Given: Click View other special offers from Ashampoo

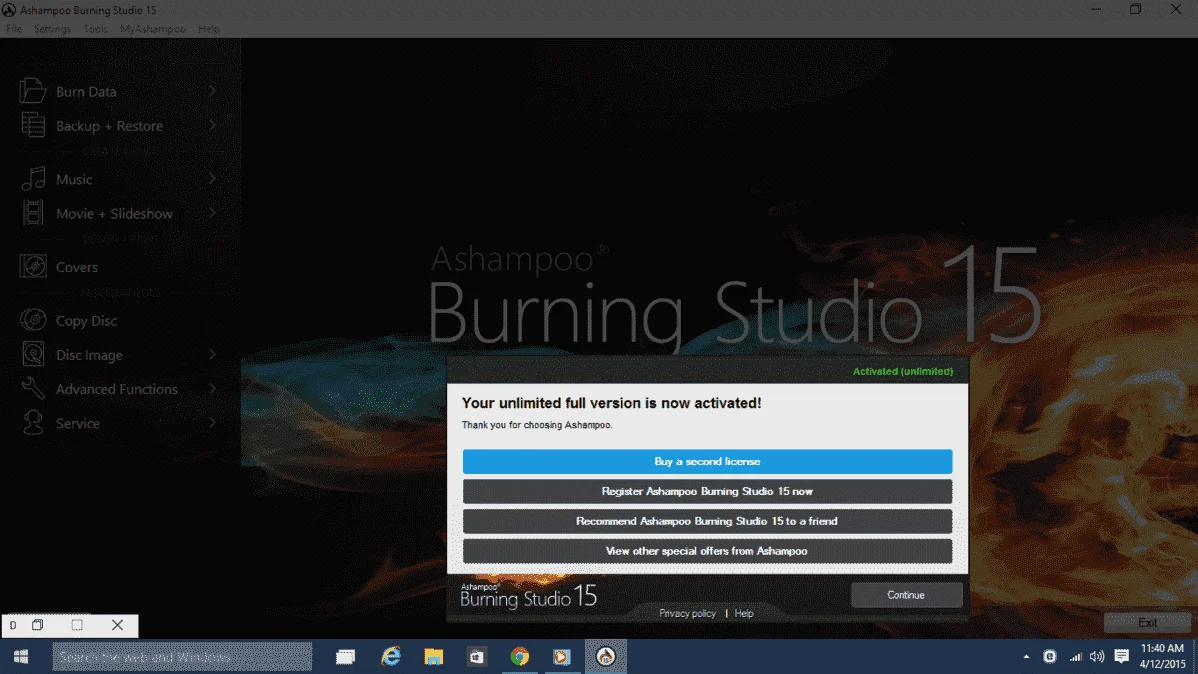Looking at the screenshot, I should (707, 551).
